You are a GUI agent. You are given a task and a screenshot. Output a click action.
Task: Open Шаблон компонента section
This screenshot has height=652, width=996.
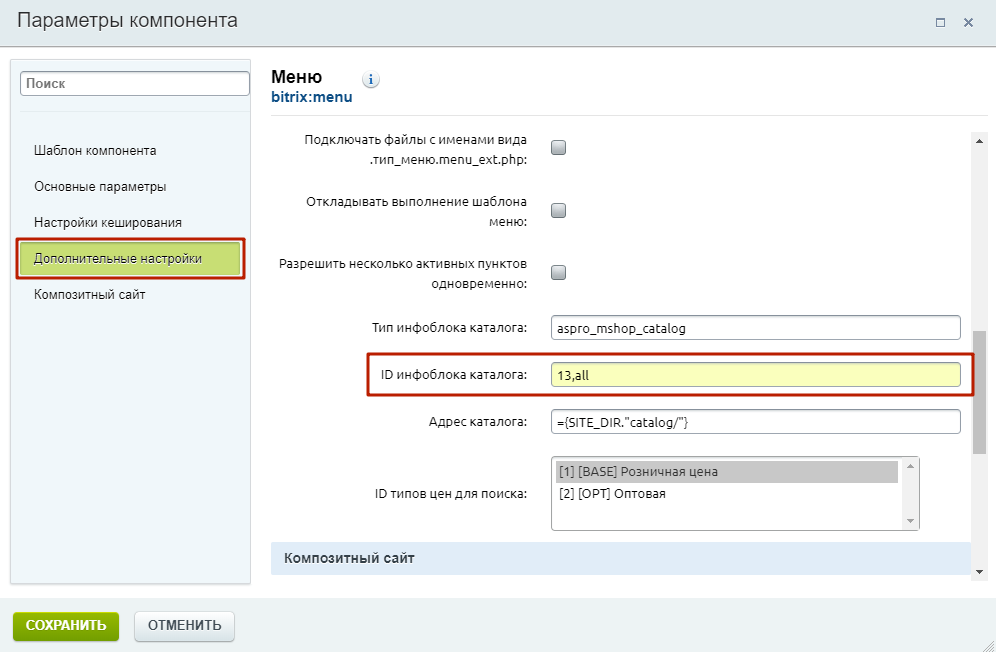tap(95, 151)
